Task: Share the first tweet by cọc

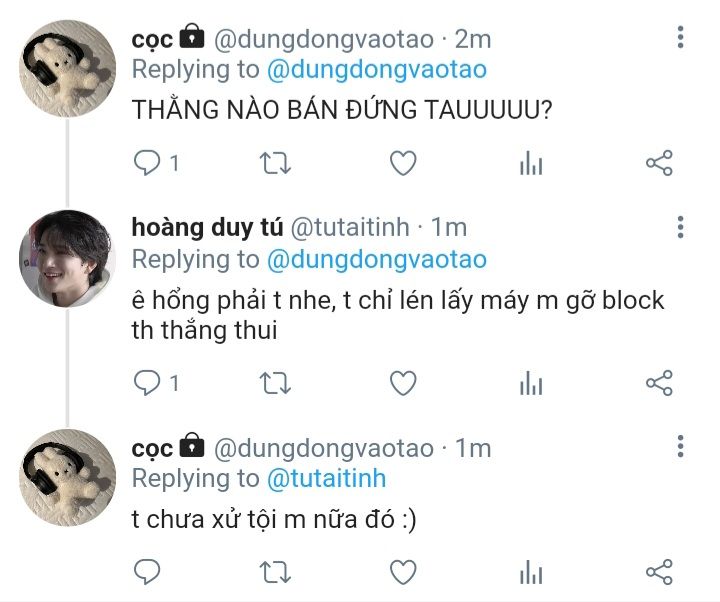Action: coord(659,163)
